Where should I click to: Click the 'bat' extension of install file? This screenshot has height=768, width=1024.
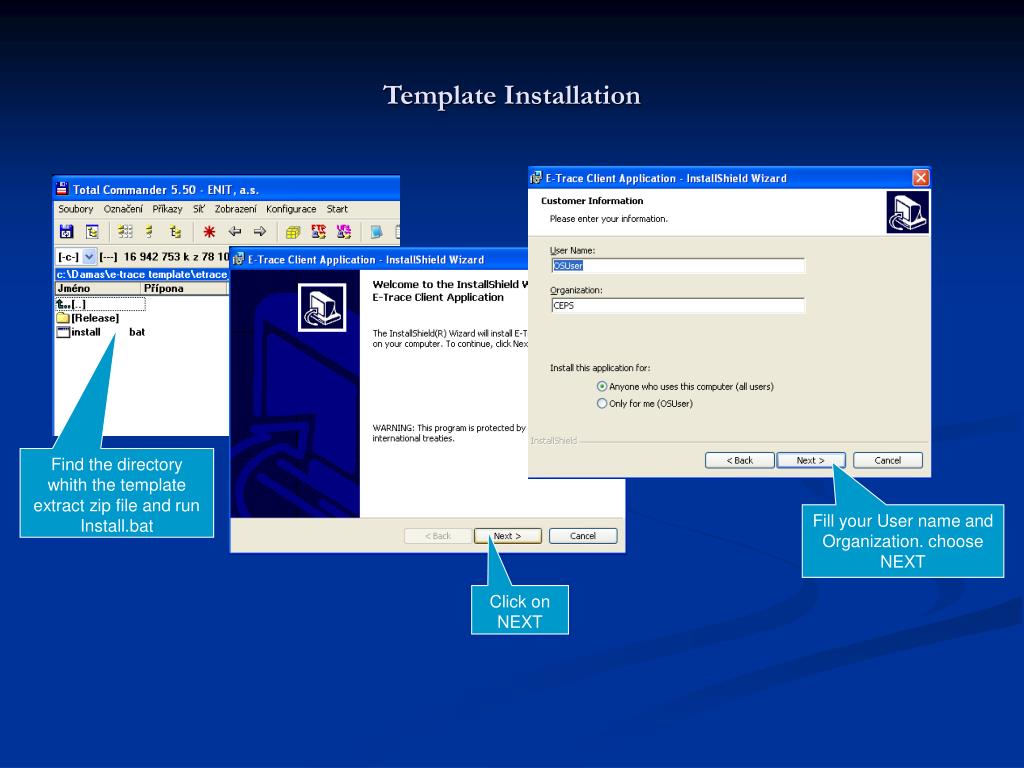136,332
